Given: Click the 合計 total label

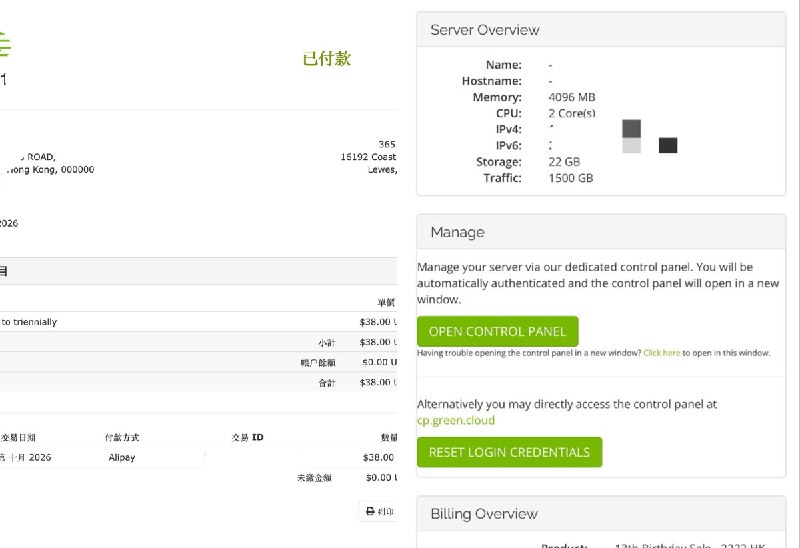Looking at the screenshot, I should [327, 383].
